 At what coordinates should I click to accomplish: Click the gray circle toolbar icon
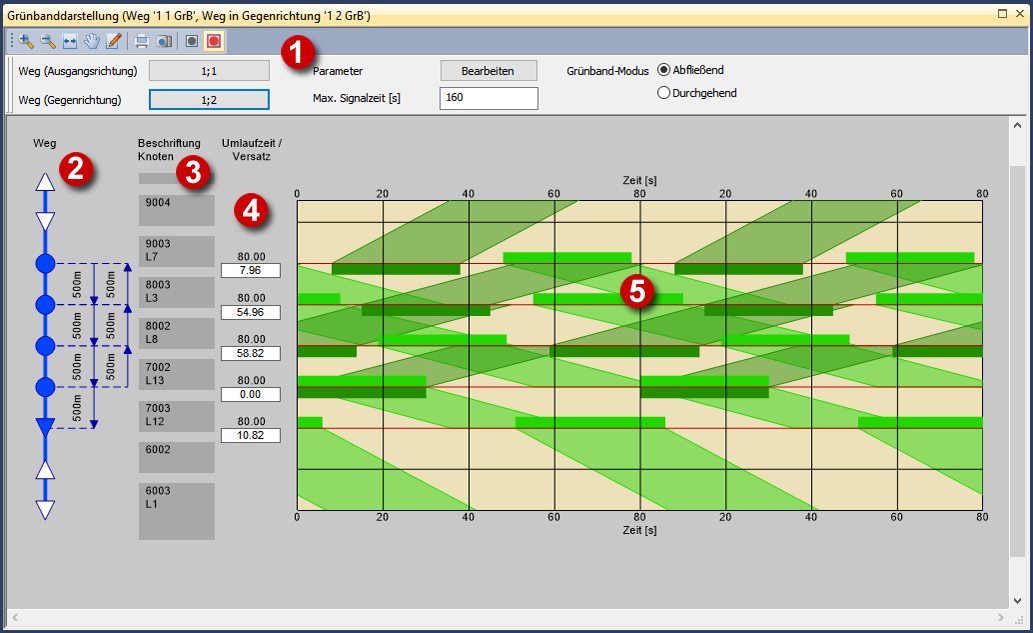192,41
